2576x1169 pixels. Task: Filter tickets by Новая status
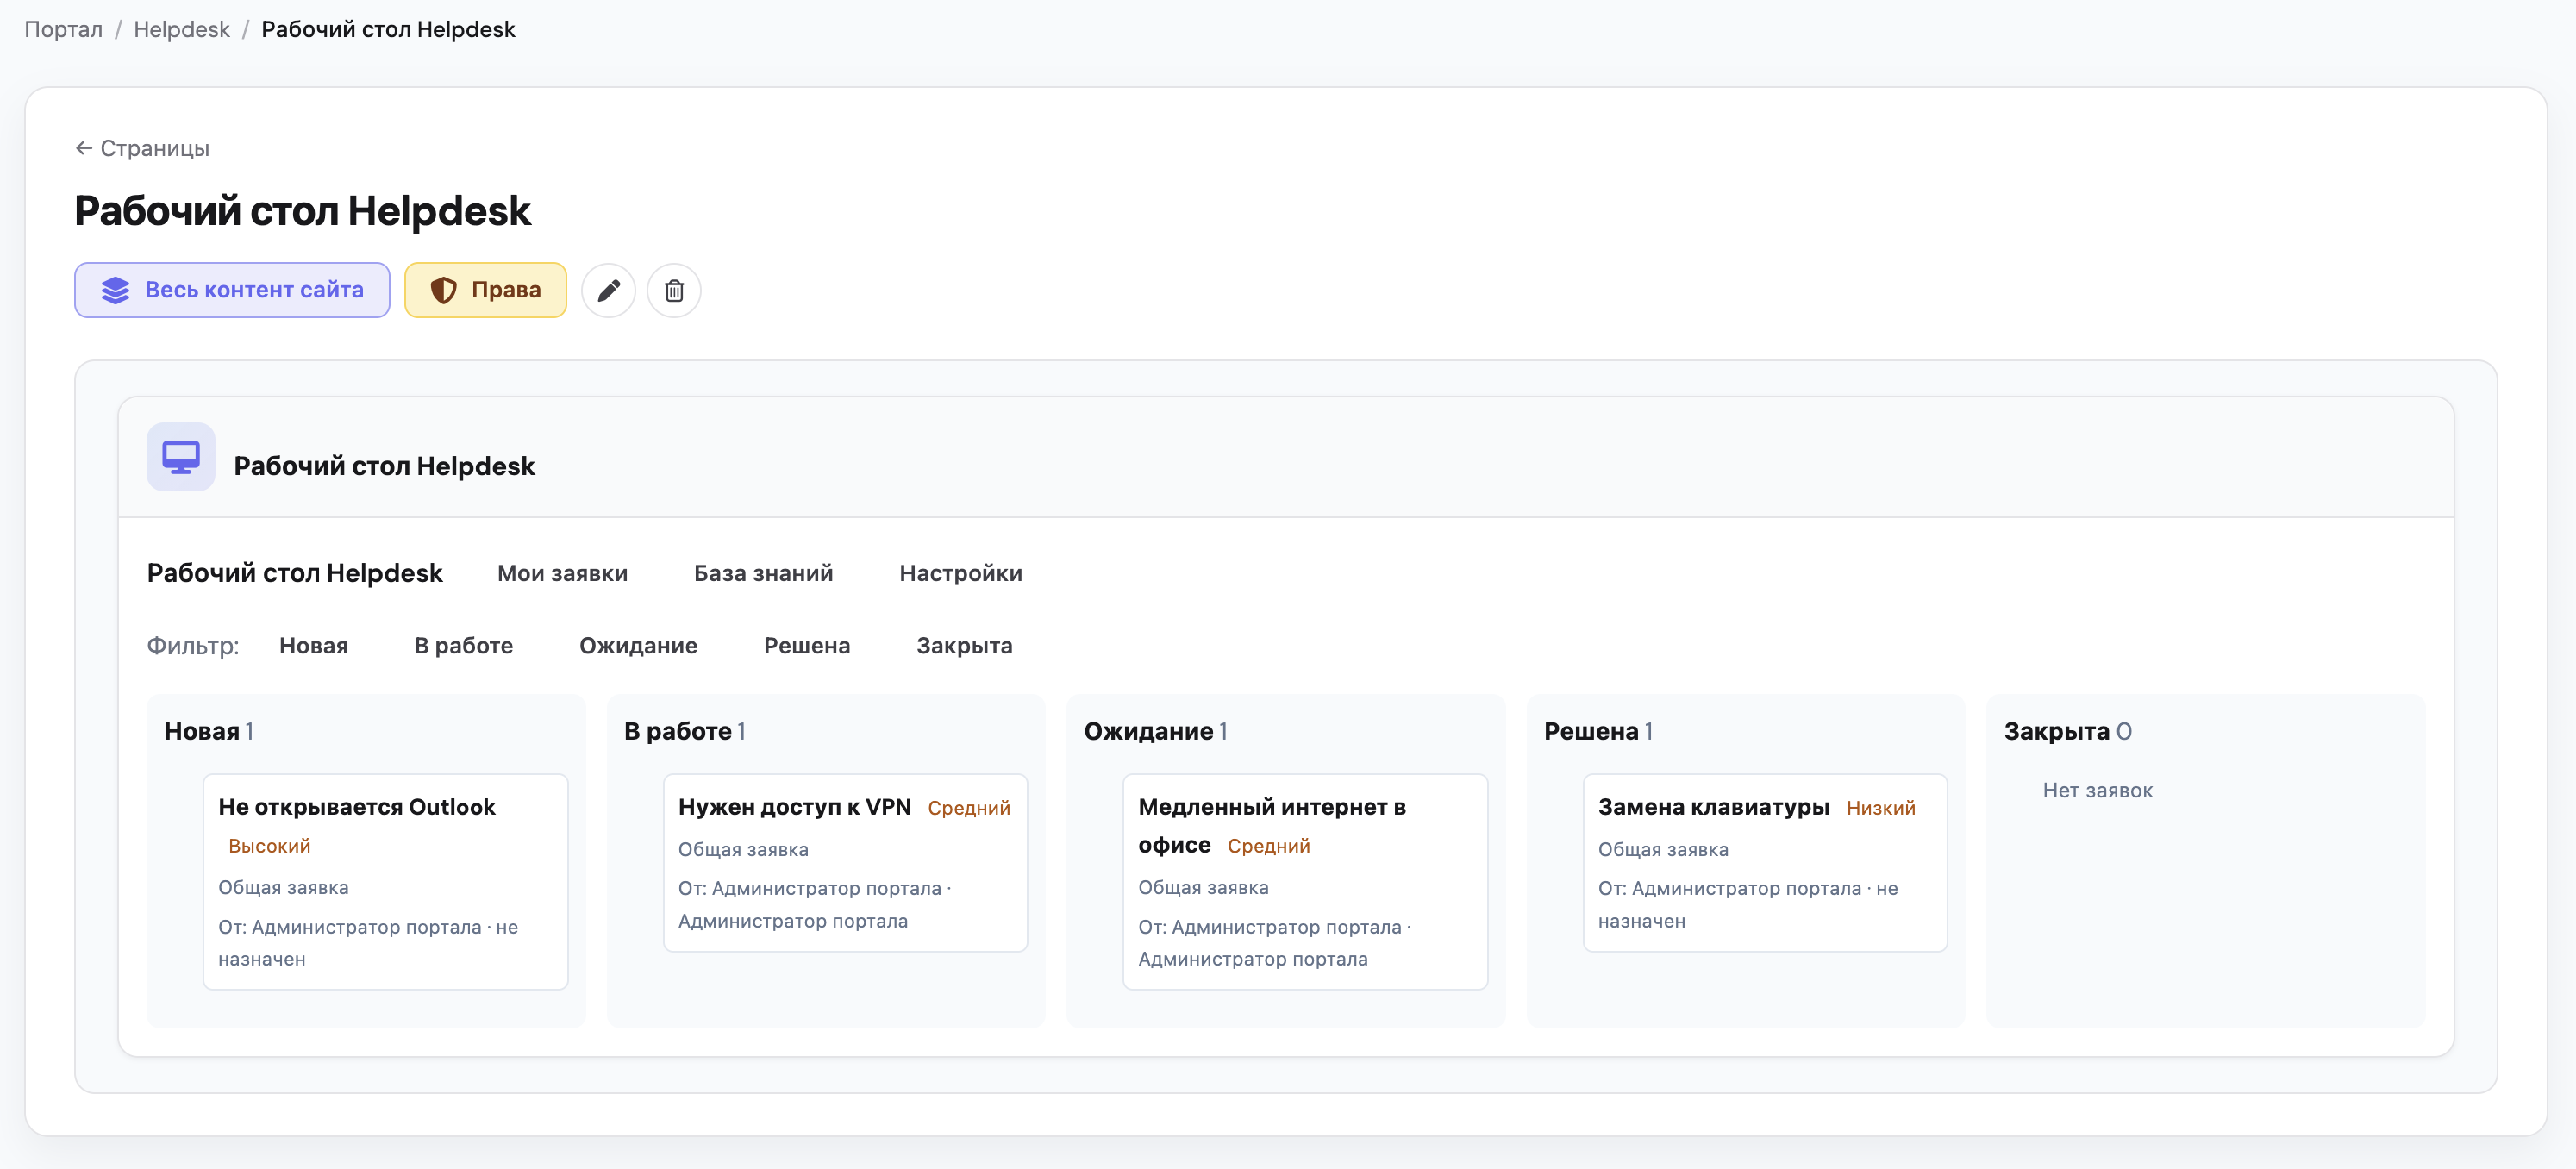coord(314,646)
